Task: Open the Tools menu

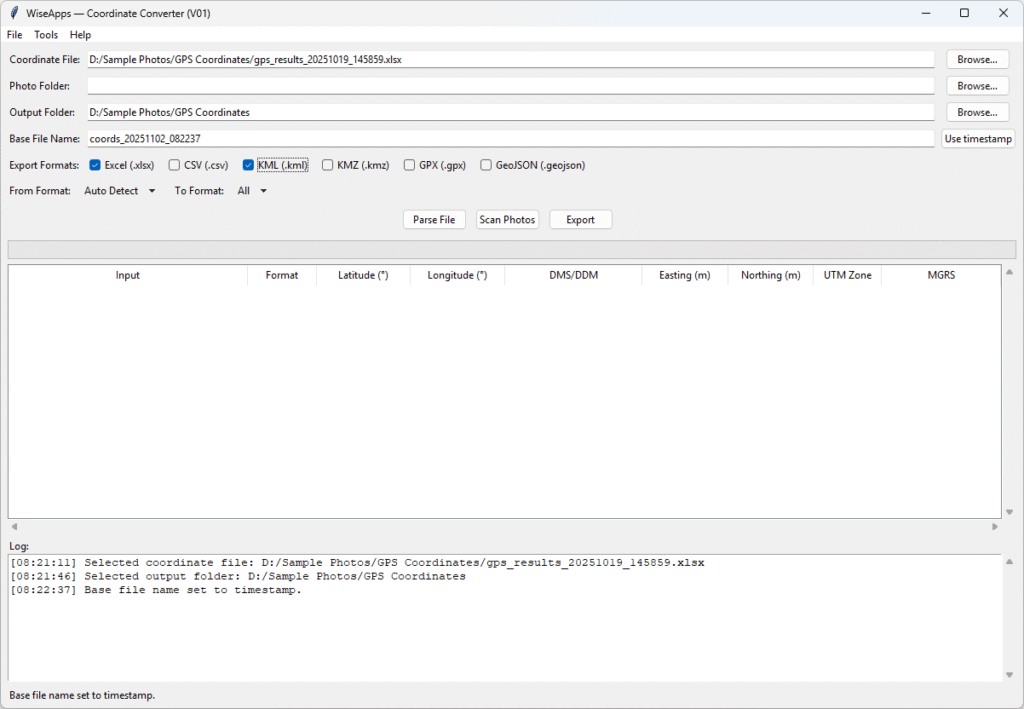Action: point(45,34)
